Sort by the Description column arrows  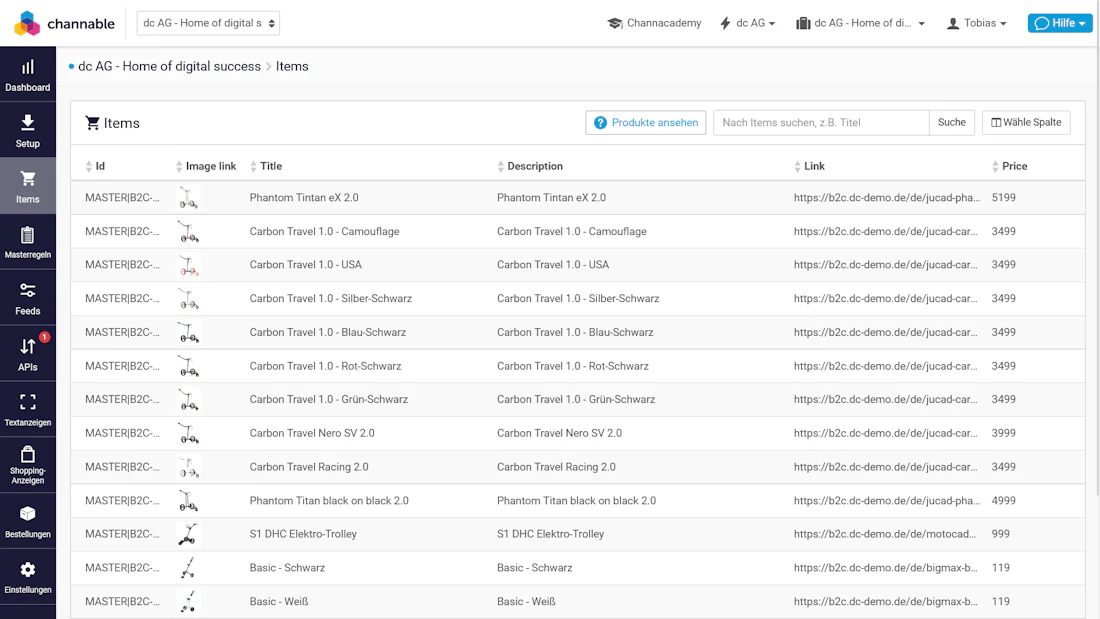click(500, 166)
